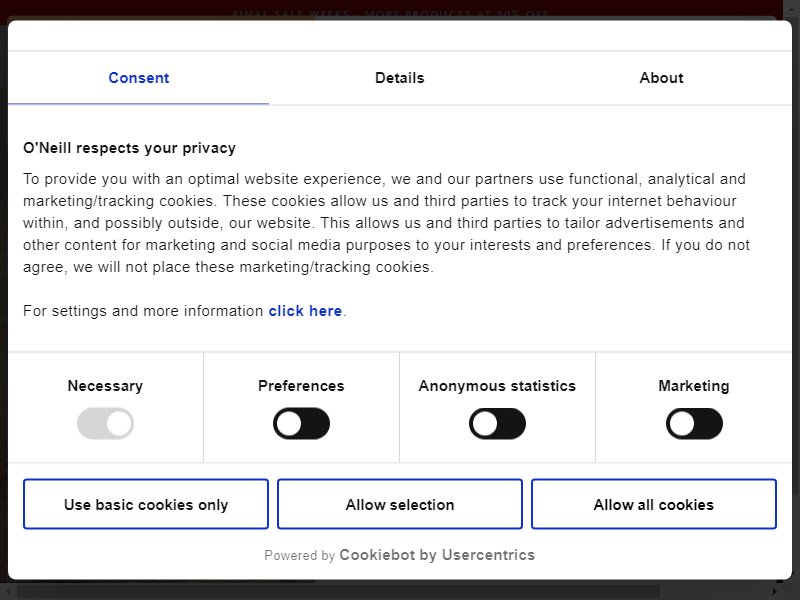This screenshot has width=800, height=600.
Task: Enable the Preferences cookies toggle
Action: click(x=301, y=423)
